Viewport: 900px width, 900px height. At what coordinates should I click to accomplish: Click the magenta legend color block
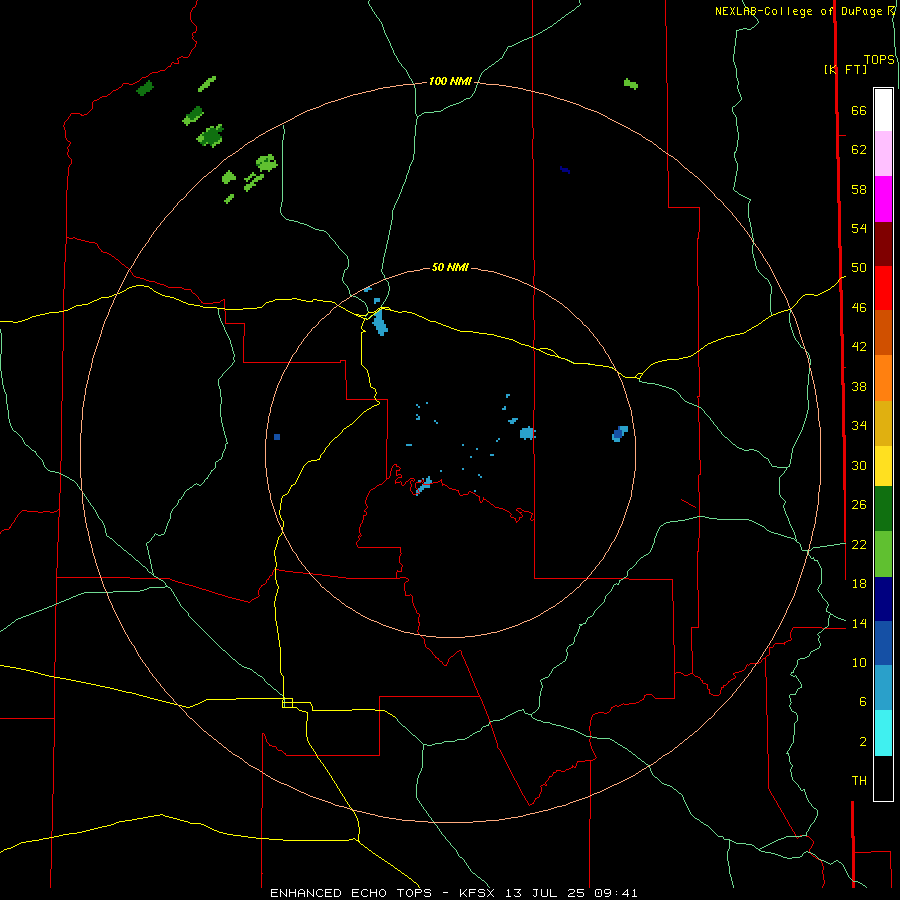883,199
